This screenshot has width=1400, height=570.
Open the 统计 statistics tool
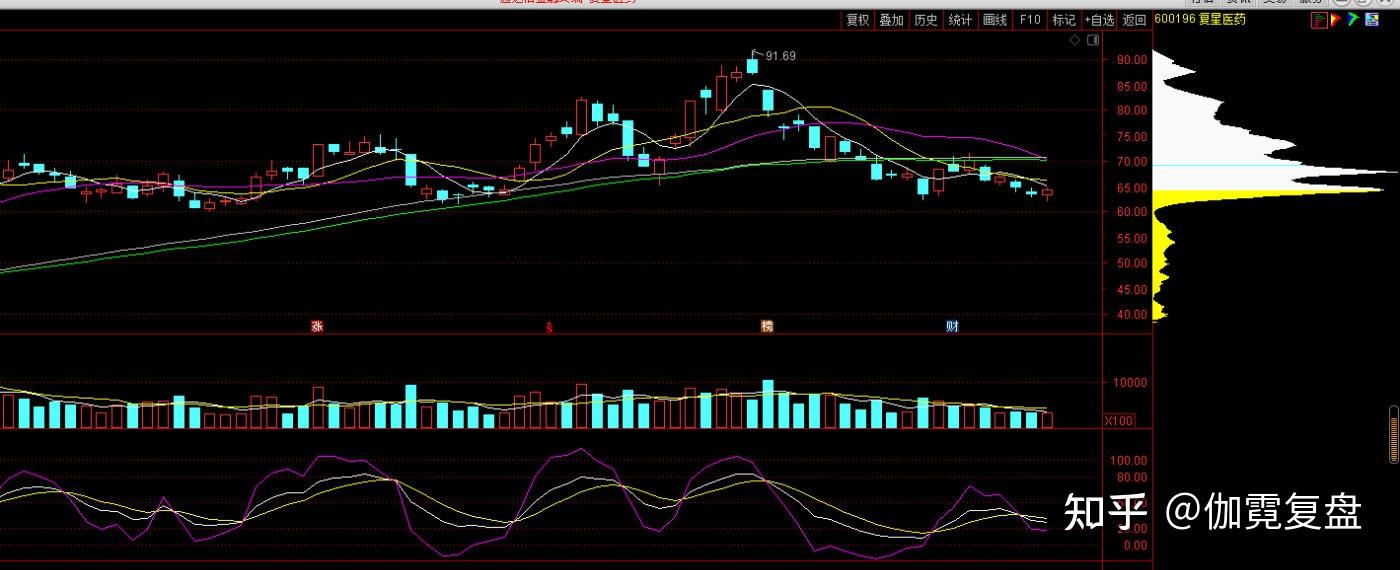click(x=960, y=20)
